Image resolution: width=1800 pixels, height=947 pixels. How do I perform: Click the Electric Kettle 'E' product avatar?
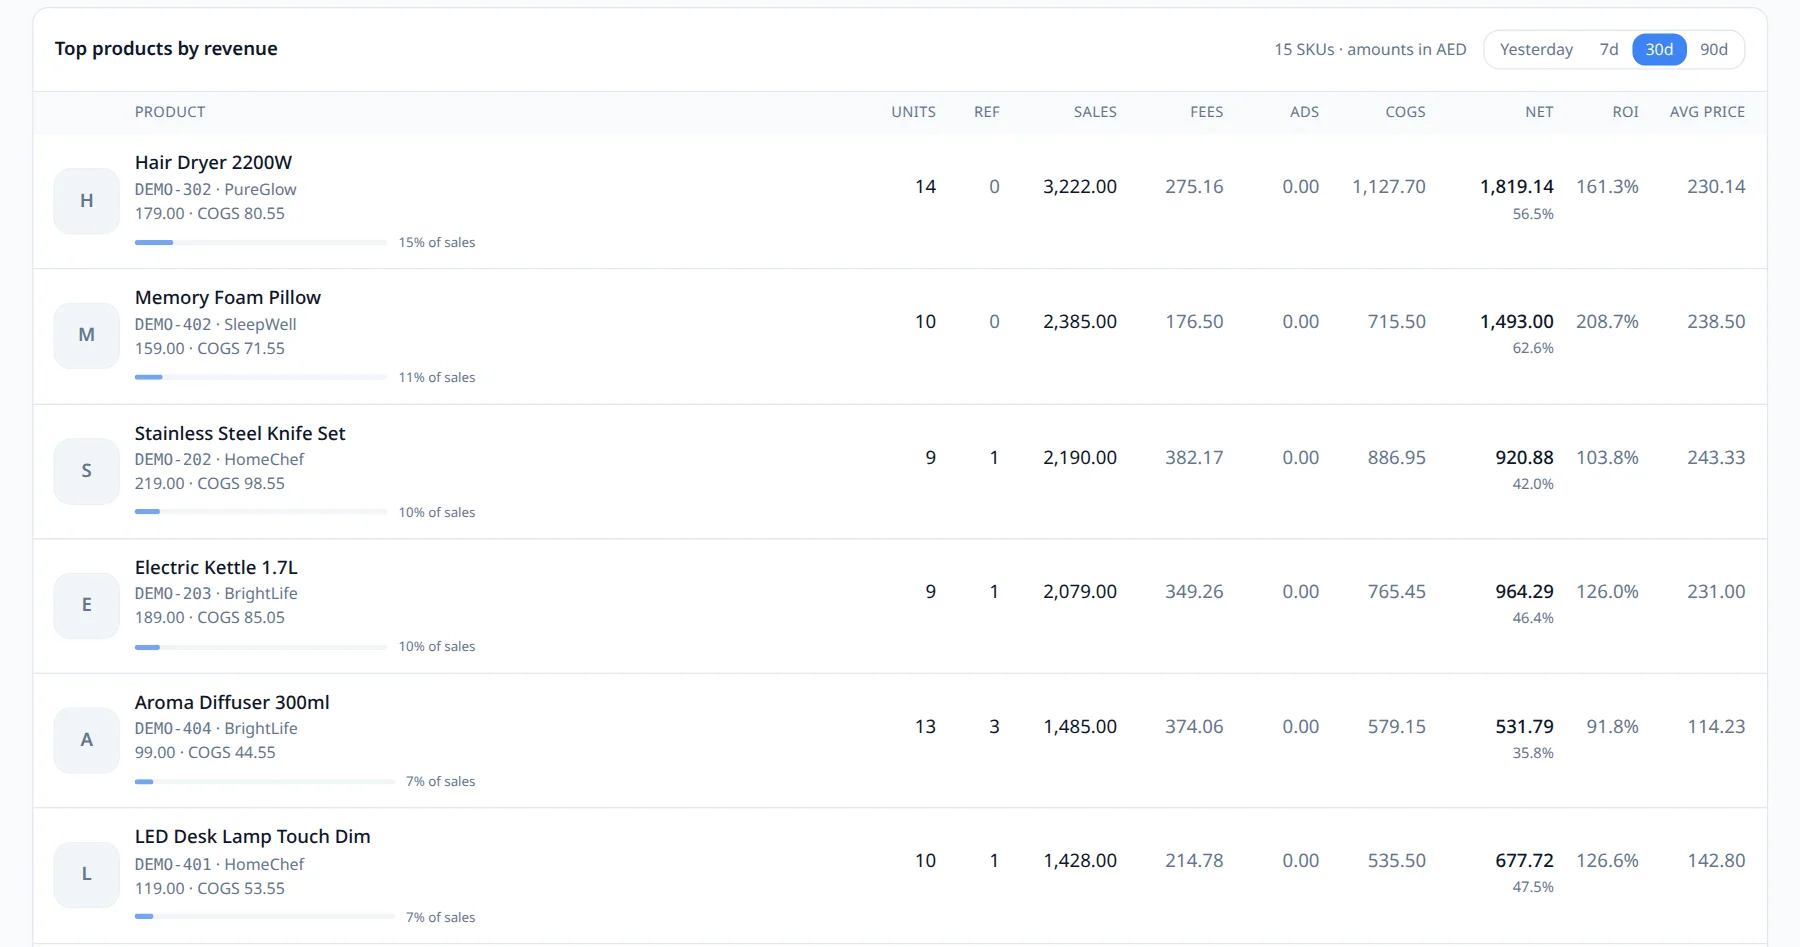tap(87, 605)
